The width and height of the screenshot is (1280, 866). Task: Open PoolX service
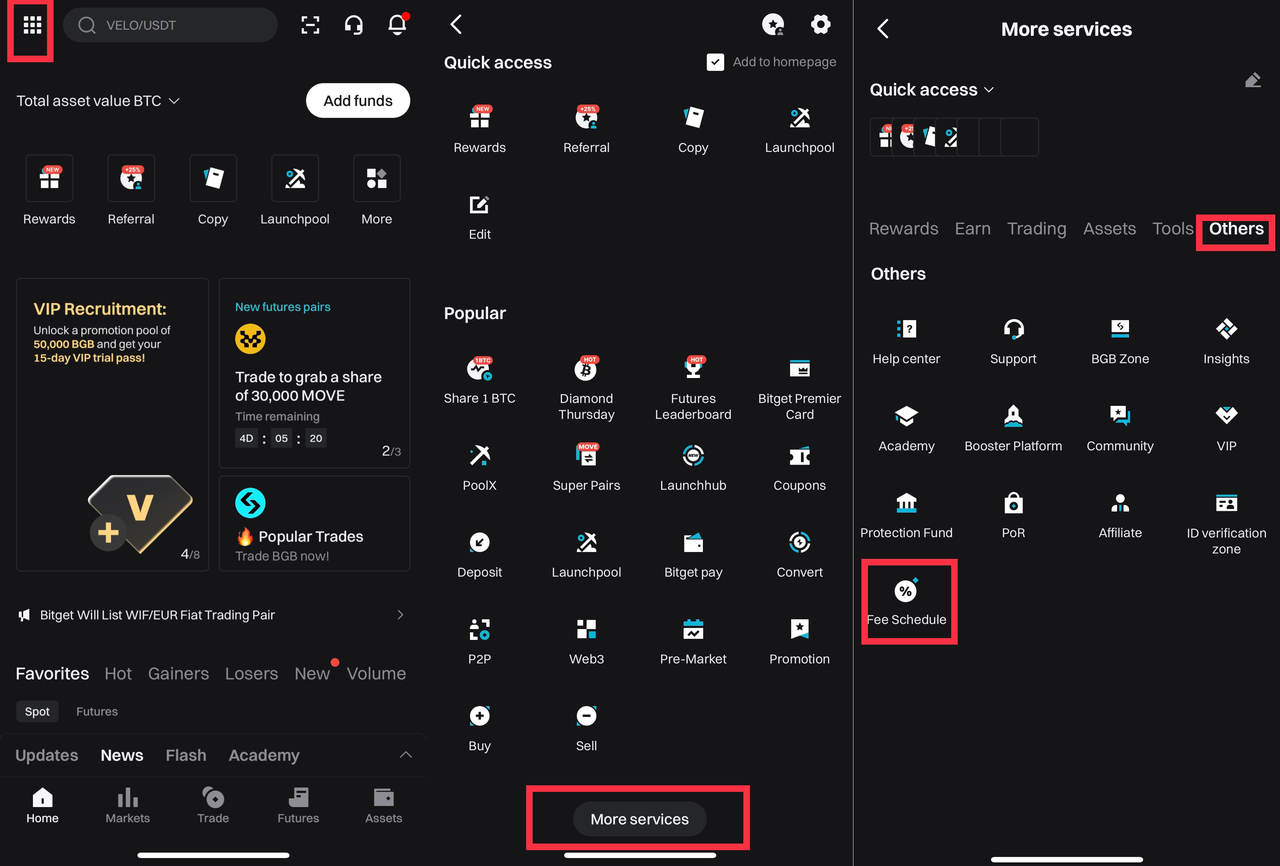pyautogui.click(x=479, y=468)
